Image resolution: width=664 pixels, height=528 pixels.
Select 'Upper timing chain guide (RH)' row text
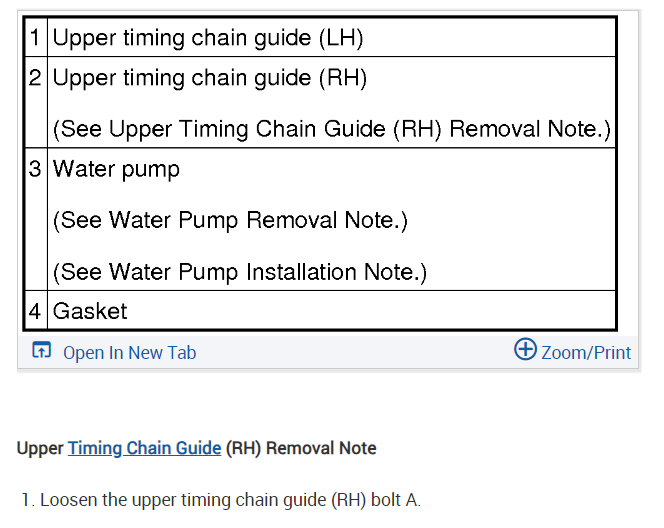coord(209,78)
